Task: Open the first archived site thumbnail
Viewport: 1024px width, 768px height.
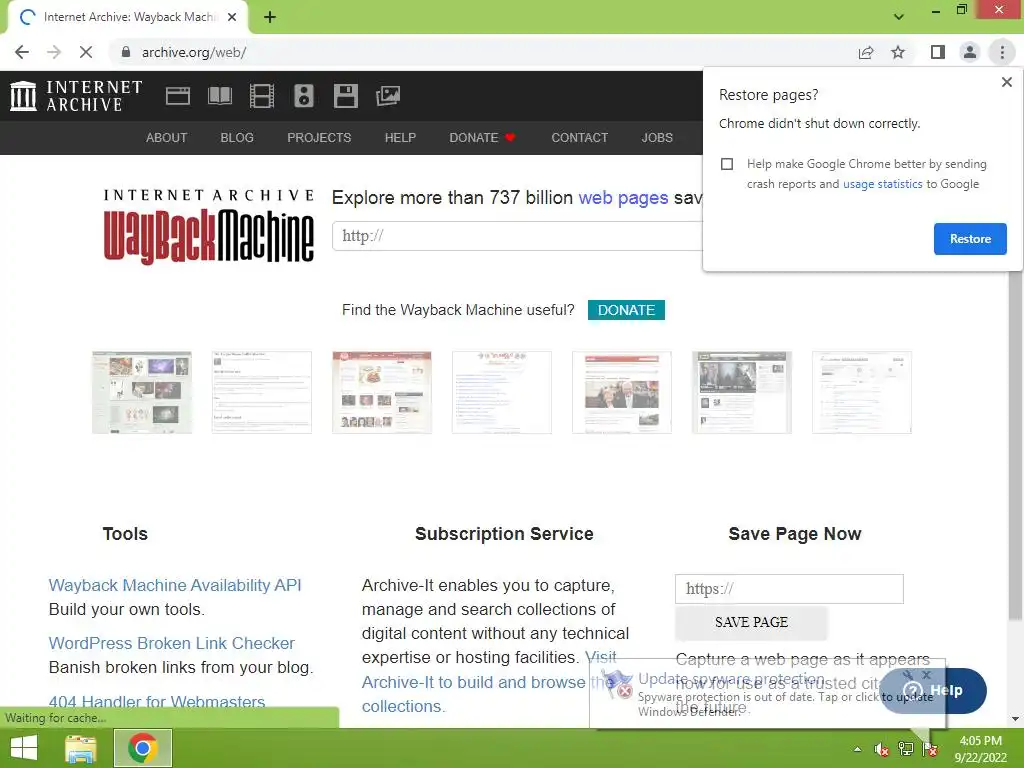Action: (x=142, y=392)
